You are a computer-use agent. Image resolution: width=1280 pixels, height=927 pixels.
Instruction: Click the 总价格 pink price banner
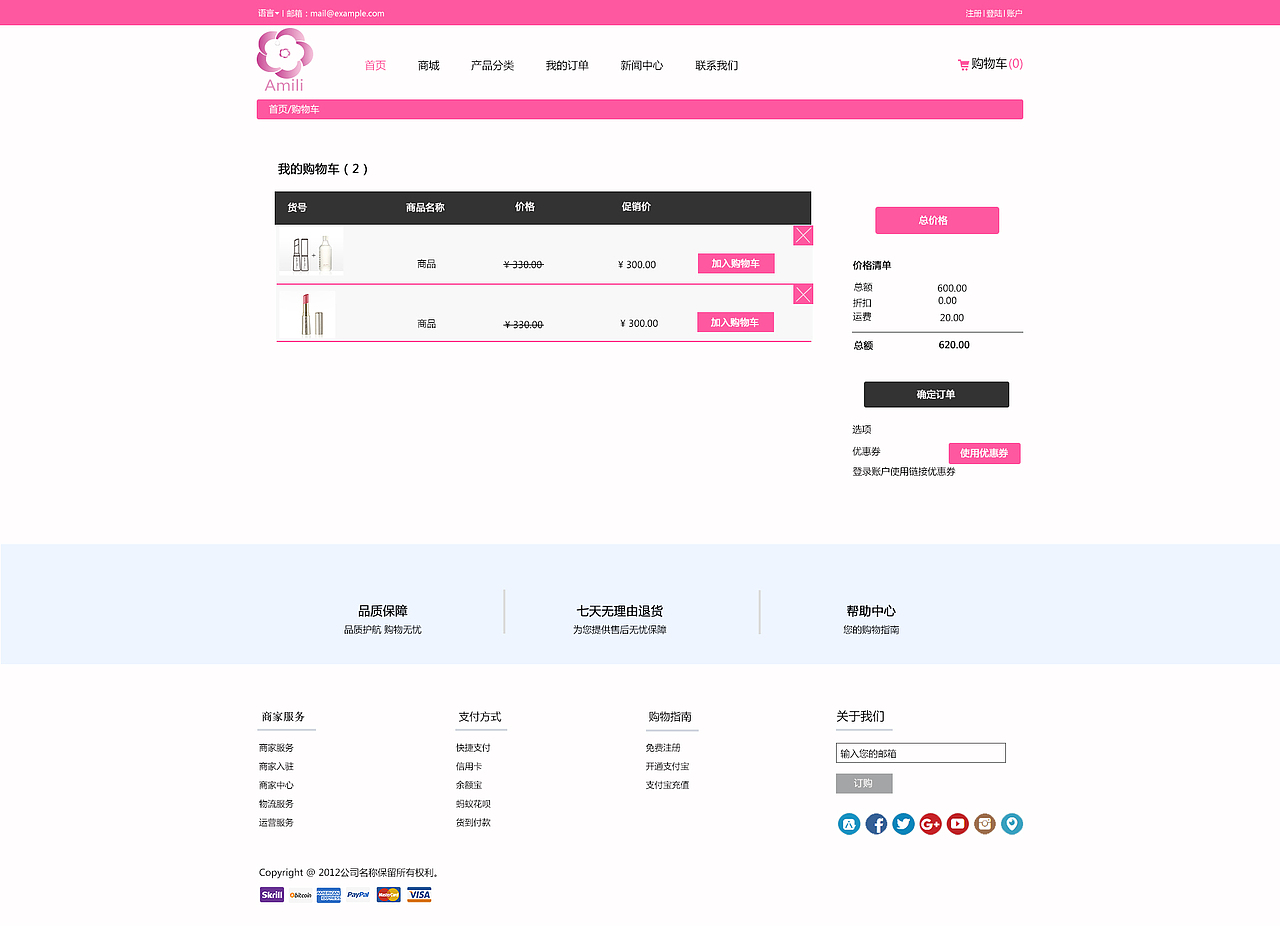(x=936, y=220)
